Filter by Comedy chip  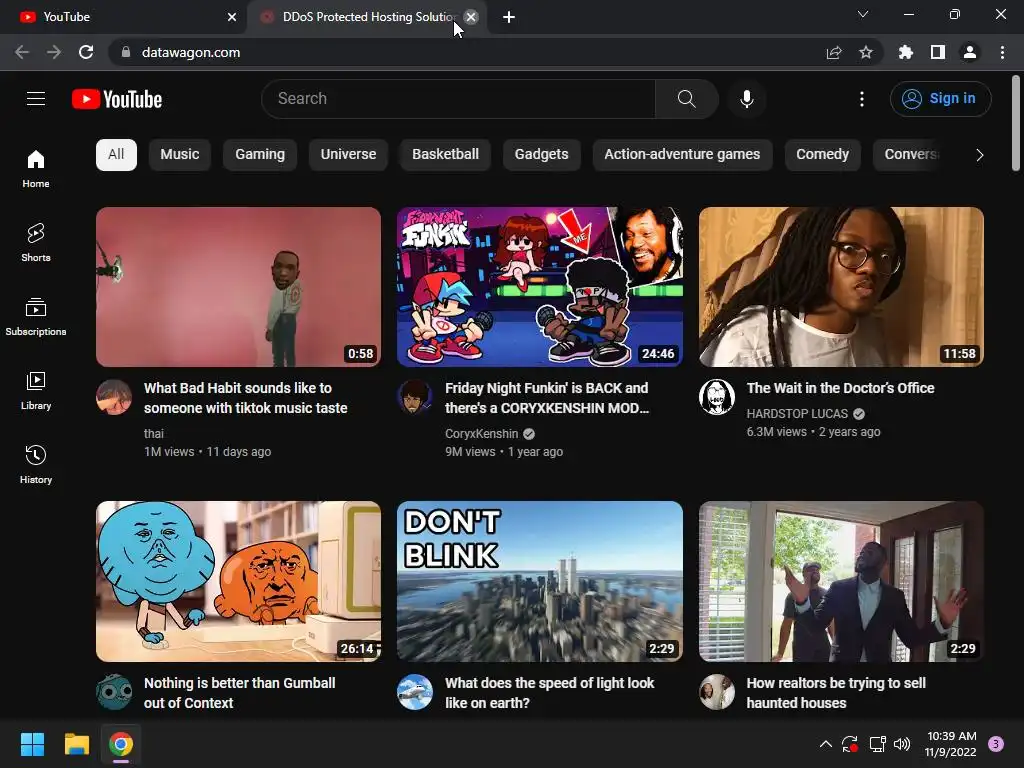click(822, 155)
